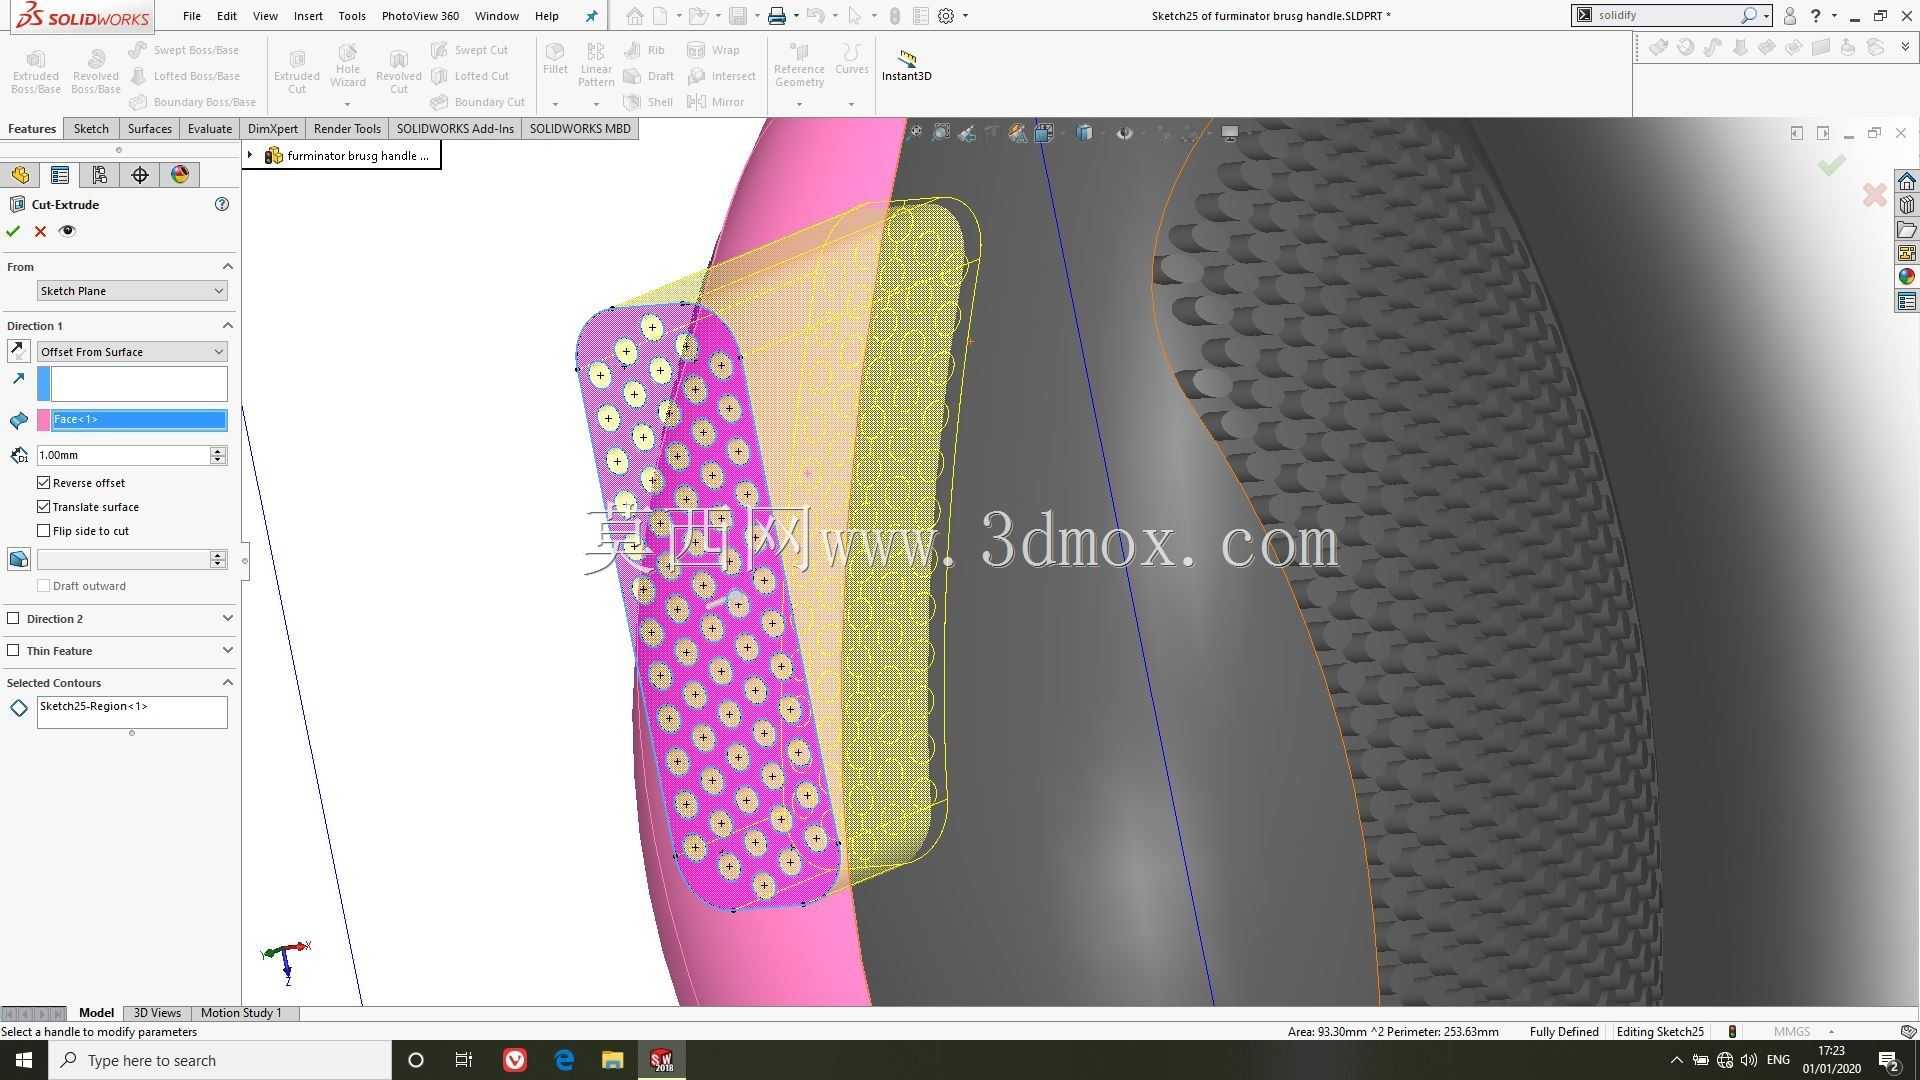Click the pink Face<1> selection color swatch

43,420
